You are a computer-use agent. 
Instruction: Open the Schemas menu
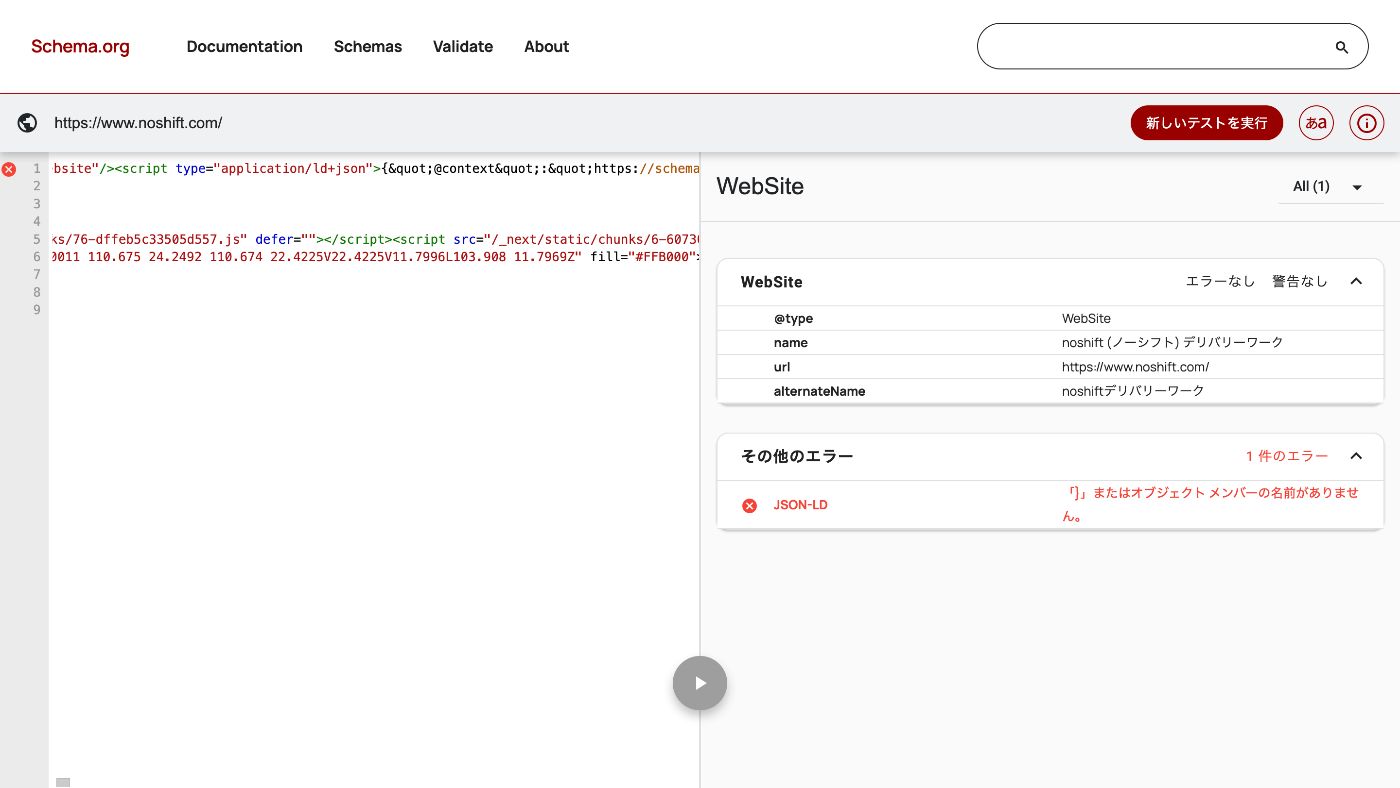[367, 46]
